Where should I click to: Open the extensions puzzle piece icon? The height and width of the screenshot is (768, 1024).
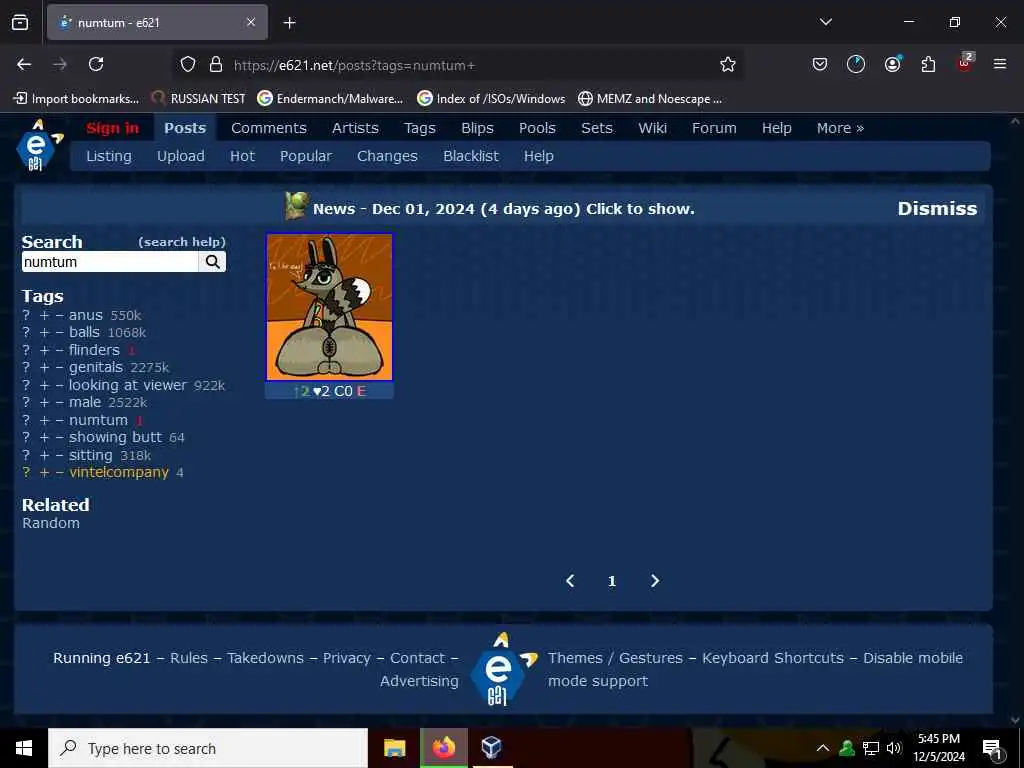click(928, 64)
